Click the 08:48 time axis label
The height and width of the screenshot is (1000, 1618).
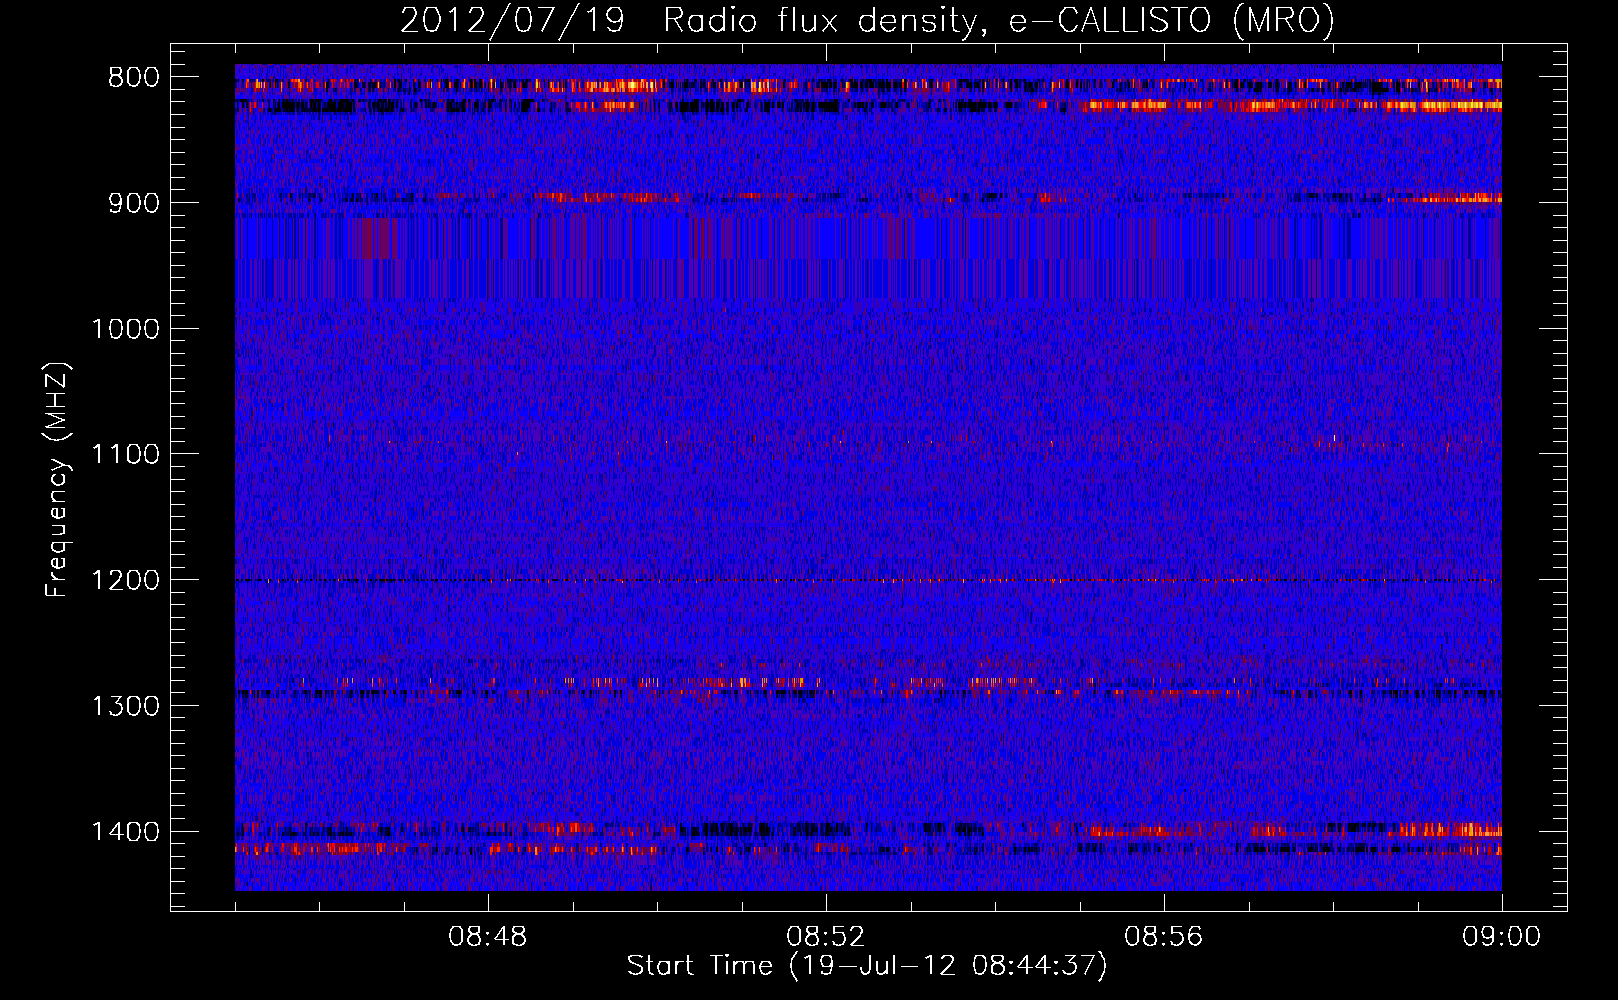(488, 937)
